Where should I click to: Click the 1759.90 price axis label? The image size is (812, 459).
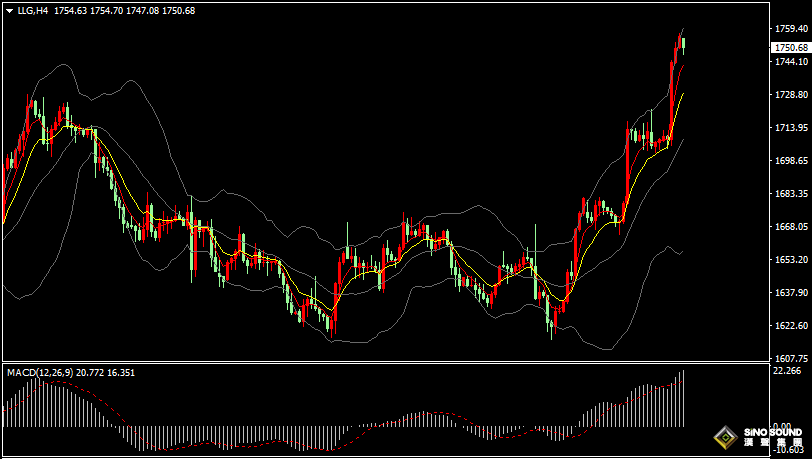coord(790,29)
